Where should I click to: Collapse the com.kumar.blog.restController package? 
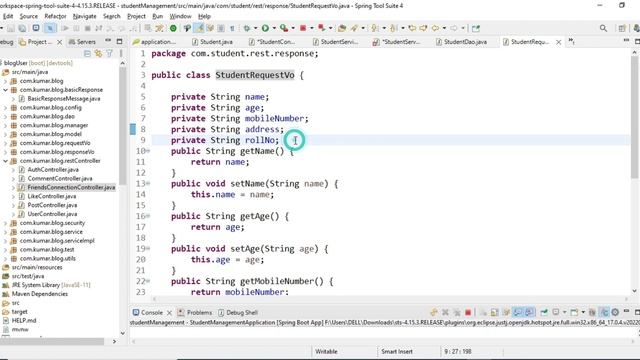point(5,161)
